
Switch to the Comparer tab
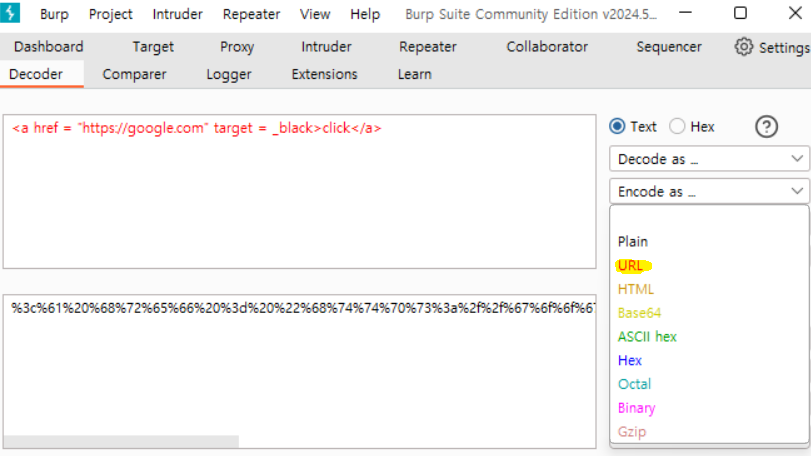[134, 74]
